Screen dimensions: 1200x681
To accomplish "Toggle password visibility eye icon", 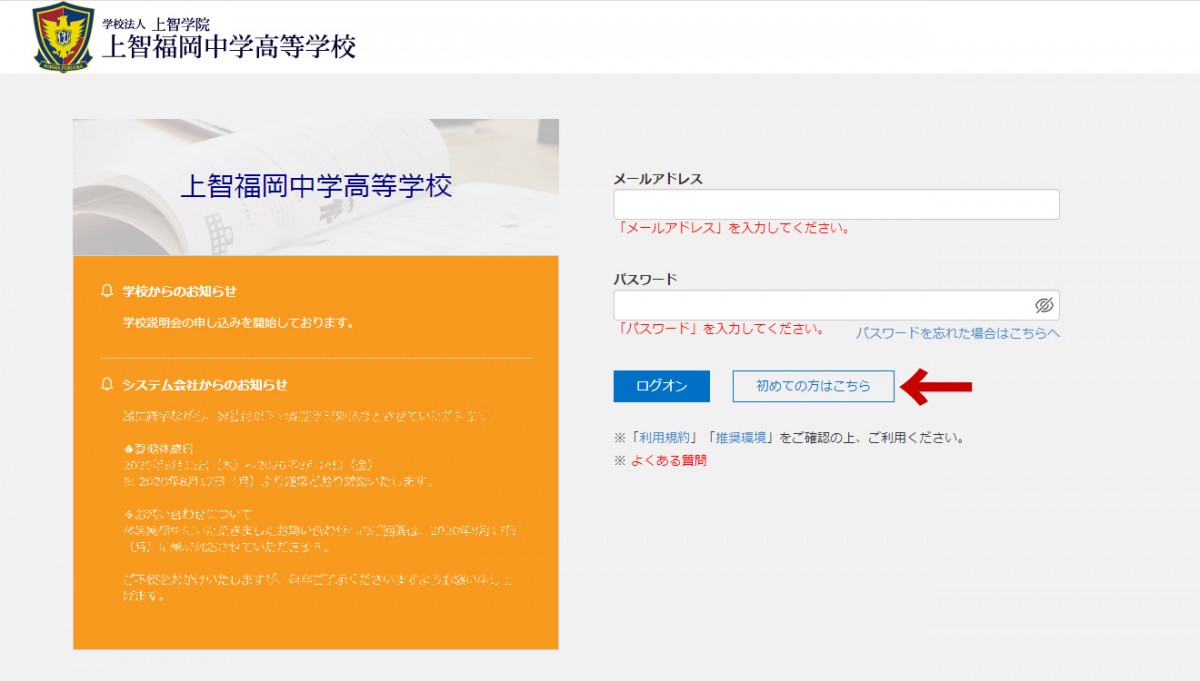I will pyautogui.click(x=1044, y=305).
